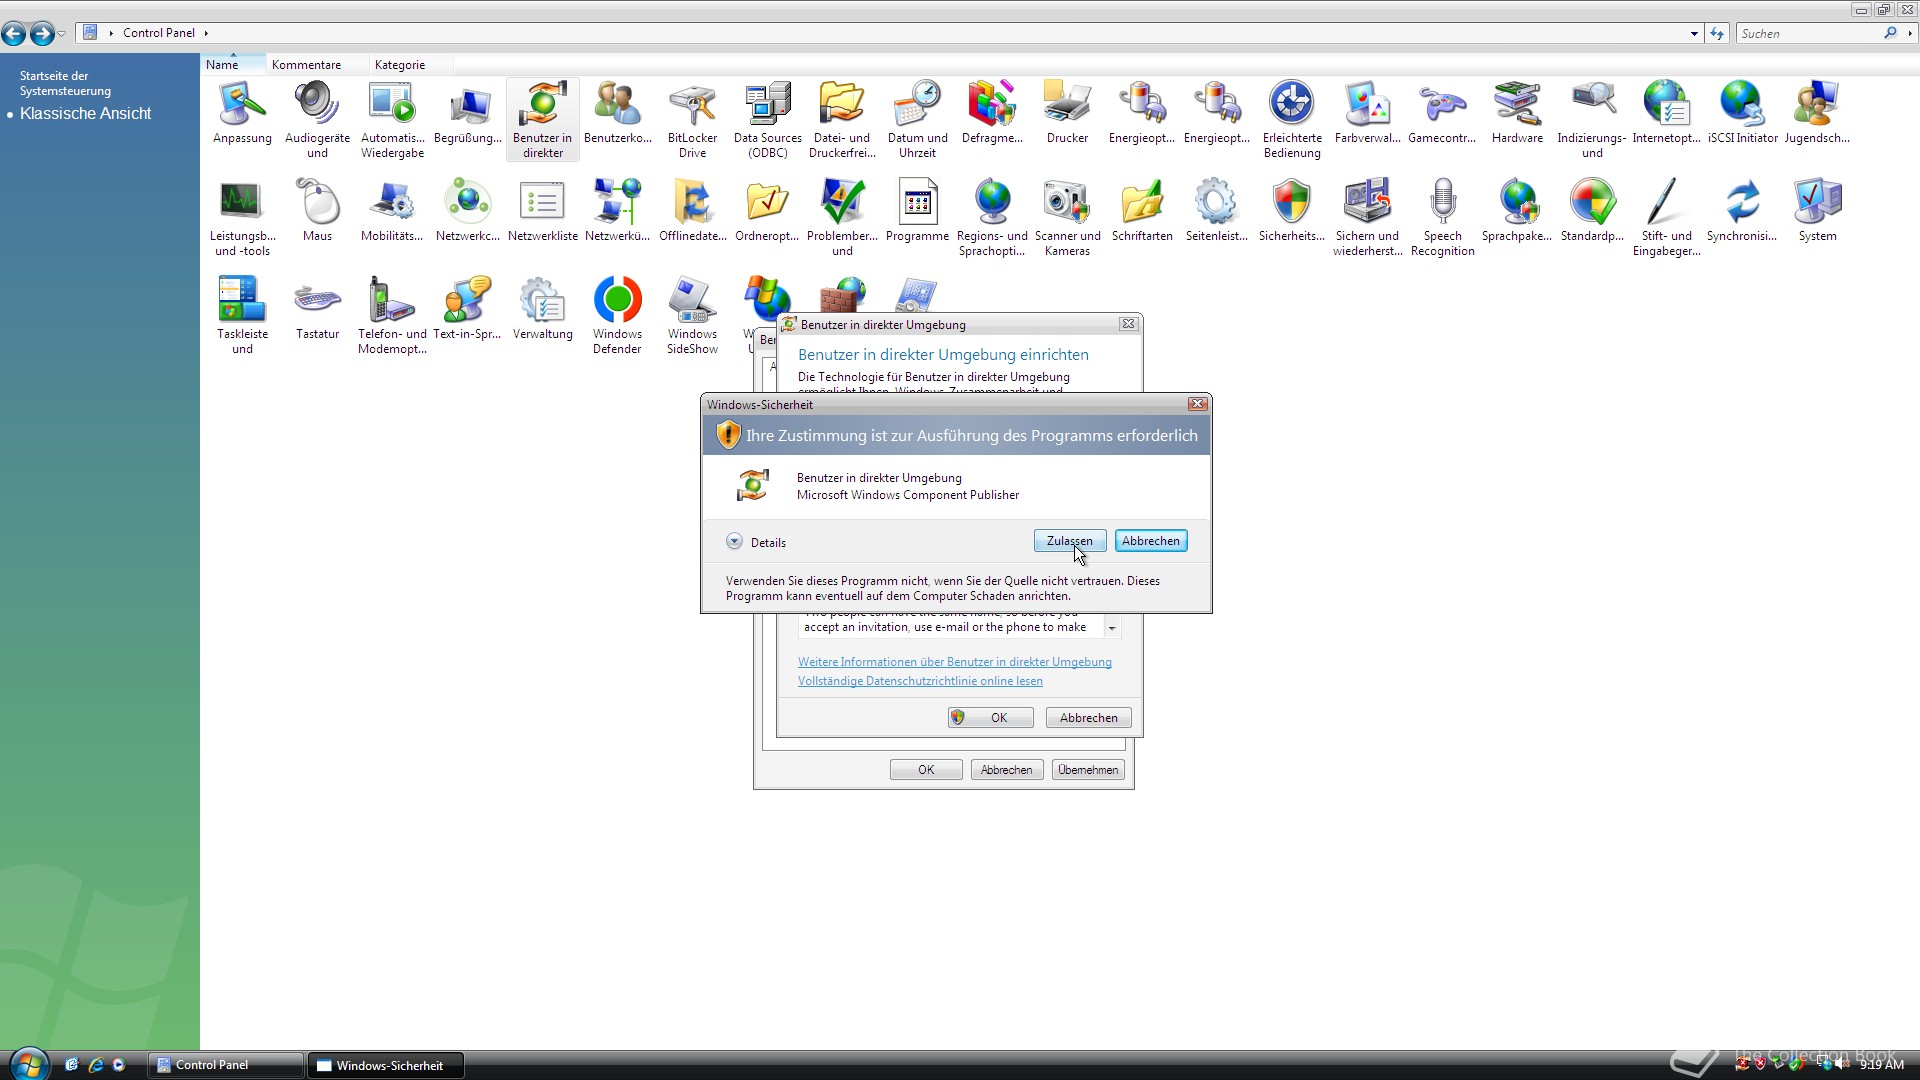
Task: Launch Internet Explorer from quick launch
Action: tap(96, 1065)
